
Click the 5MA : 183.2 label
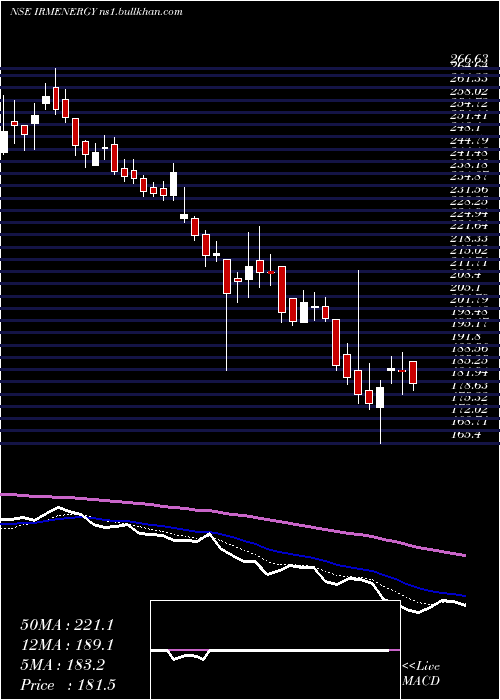62,665
